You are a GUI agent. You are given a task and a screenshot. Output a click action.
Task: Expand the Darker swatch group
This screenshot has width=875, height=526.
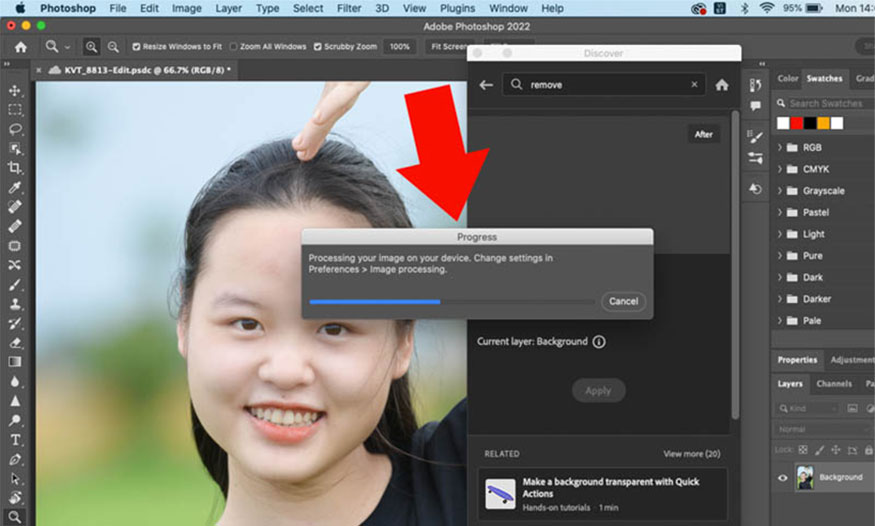(780, 299)
